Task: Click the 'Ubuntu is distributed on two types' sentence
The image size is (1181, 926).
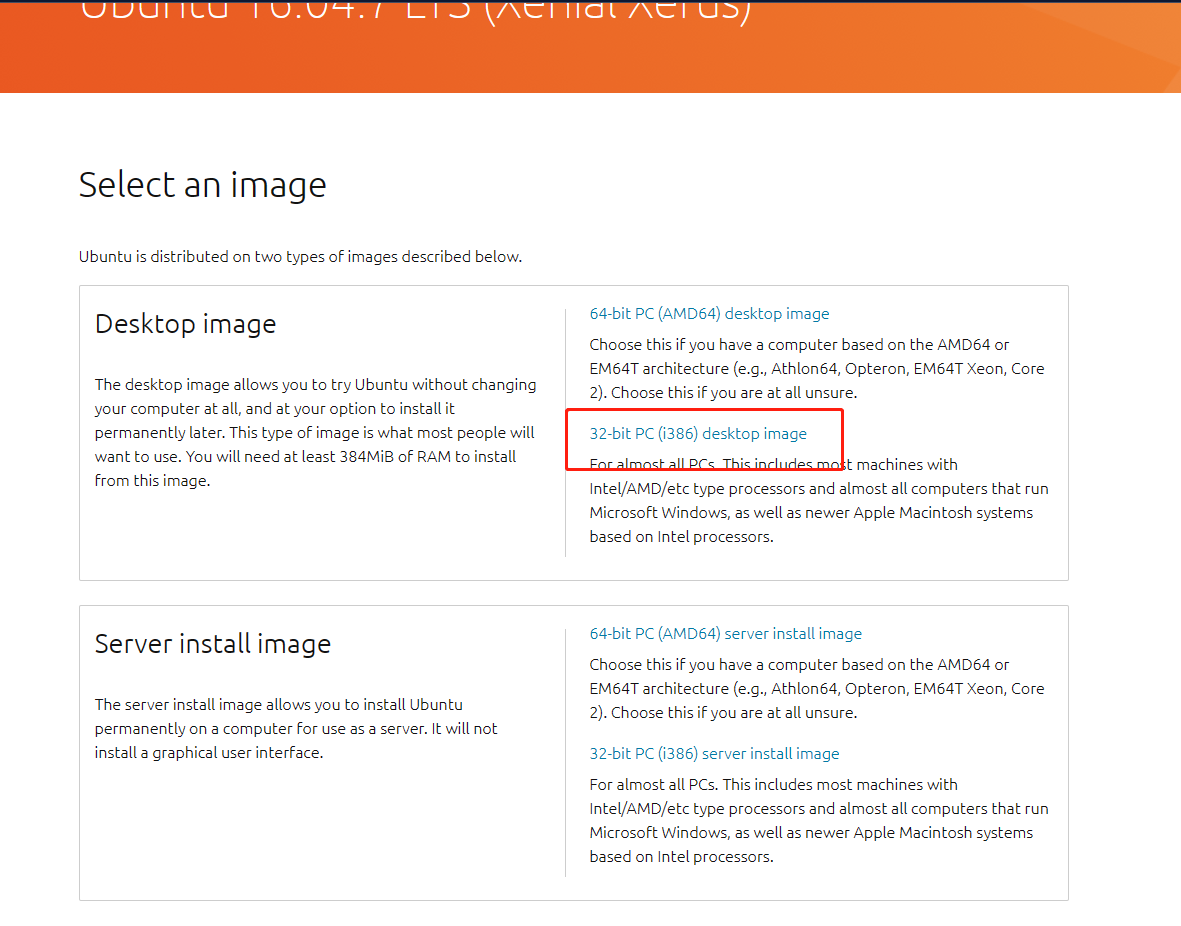Action: [x=301, y=257]
